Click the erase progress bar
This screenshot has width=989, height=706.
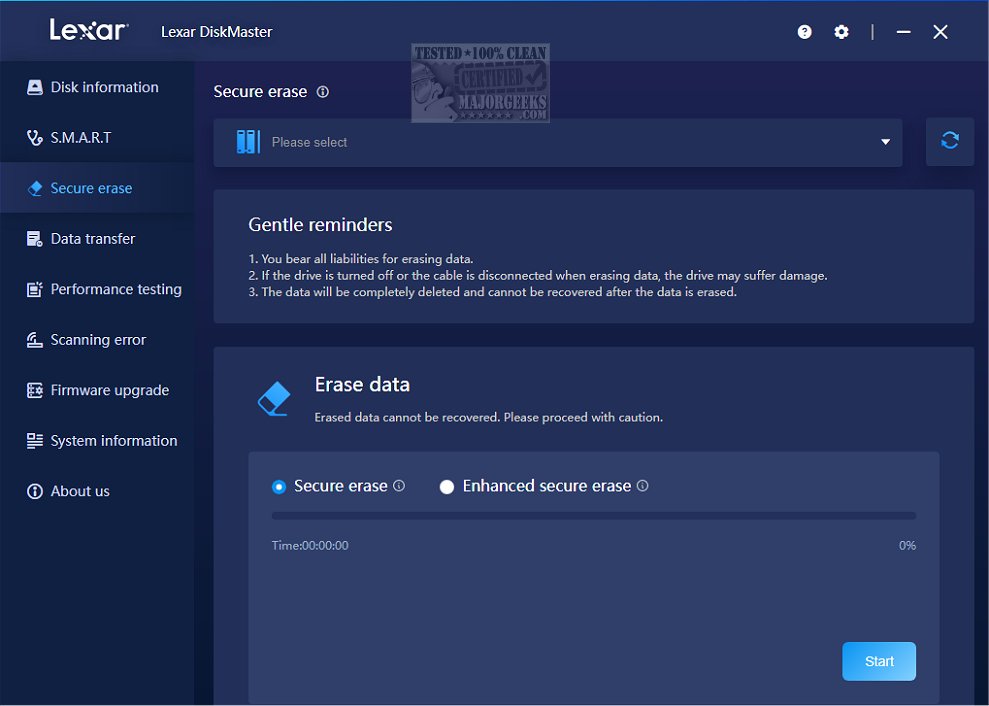(x=593, y=515)
